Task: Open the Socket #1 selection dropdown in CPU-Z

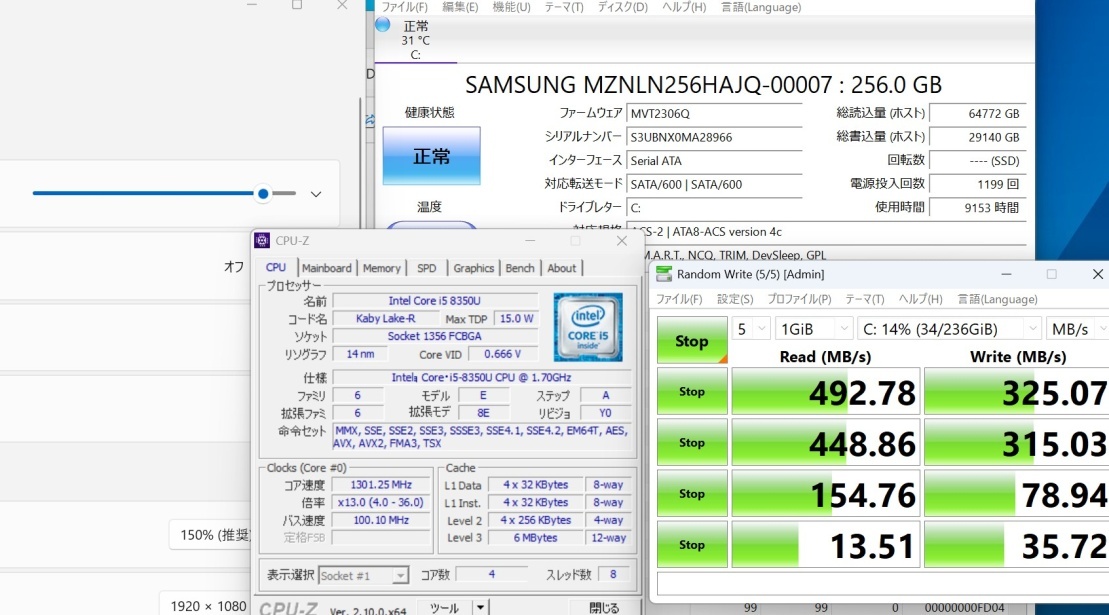Action: point(363,575)
